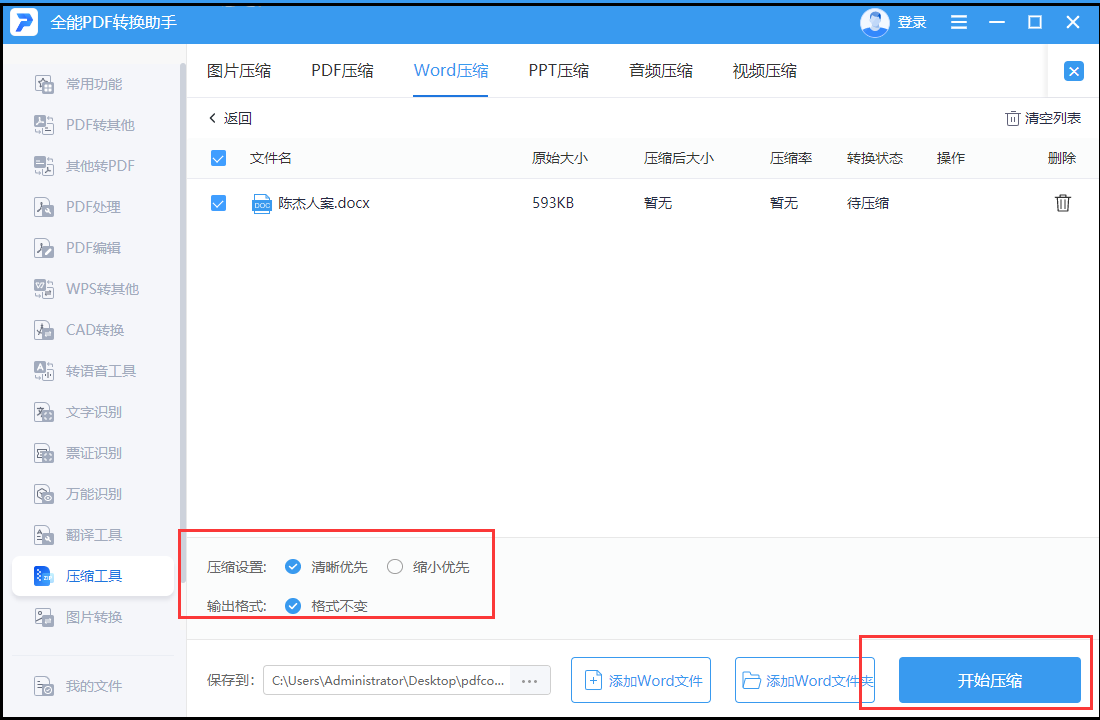1100x720 pixels.
Task: Select 格式不变 output format option
Action: tap(326, 606)
